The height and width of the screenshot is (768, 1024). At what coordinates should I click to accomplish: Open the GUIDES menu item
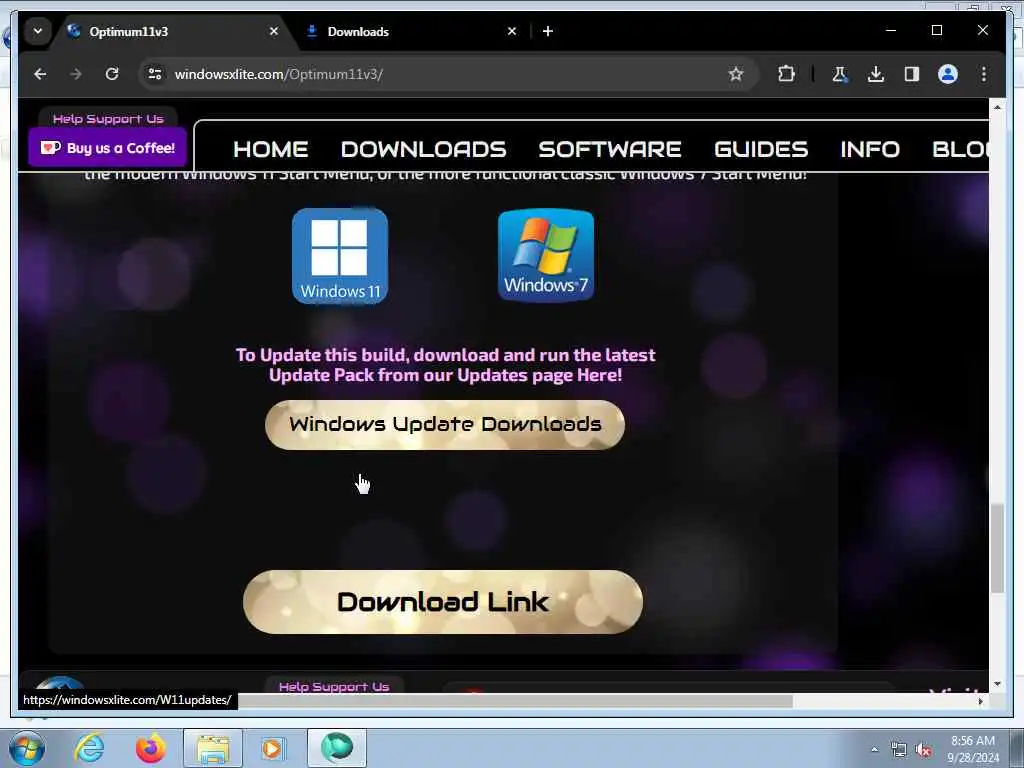point(761,150)
